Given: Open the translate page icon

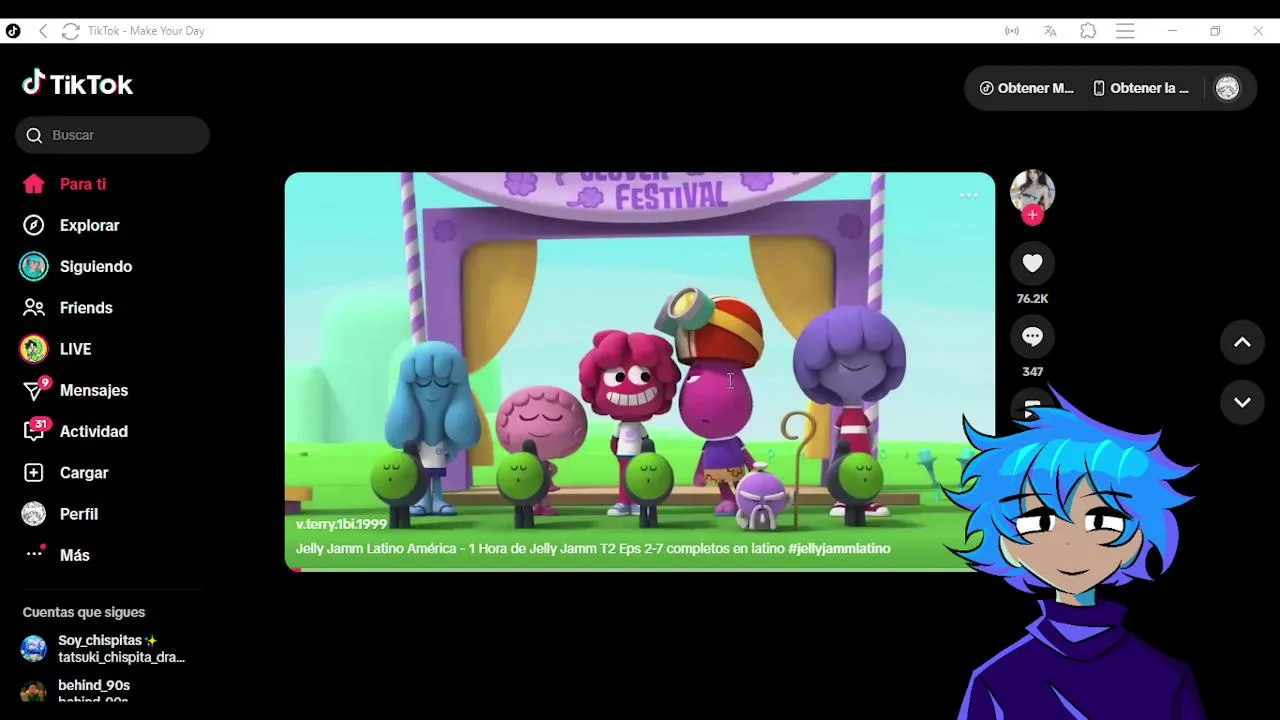Looking at the screenshot, I should 1050,31.
